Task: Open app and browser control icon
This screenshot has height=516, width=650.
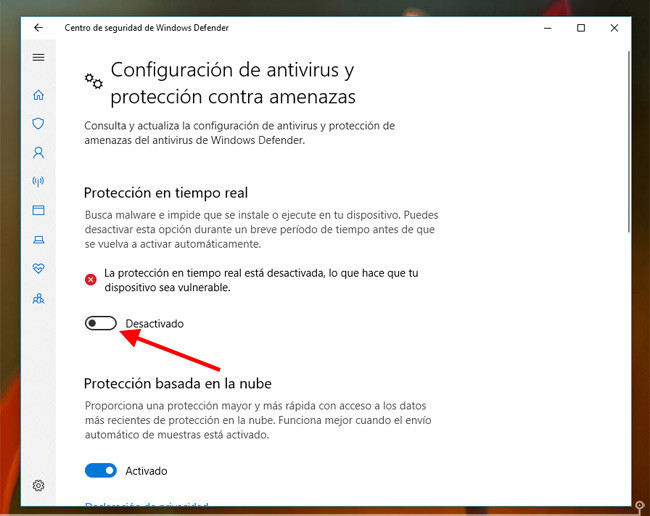Action: point(38,210)
